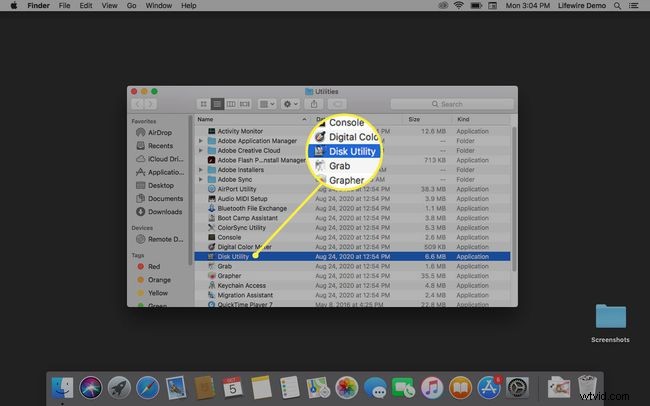Image resolution: width=650 pixels, height=406 pixels.
Task: Expand the Adobe Installers folder
Action: click(201, 170)
